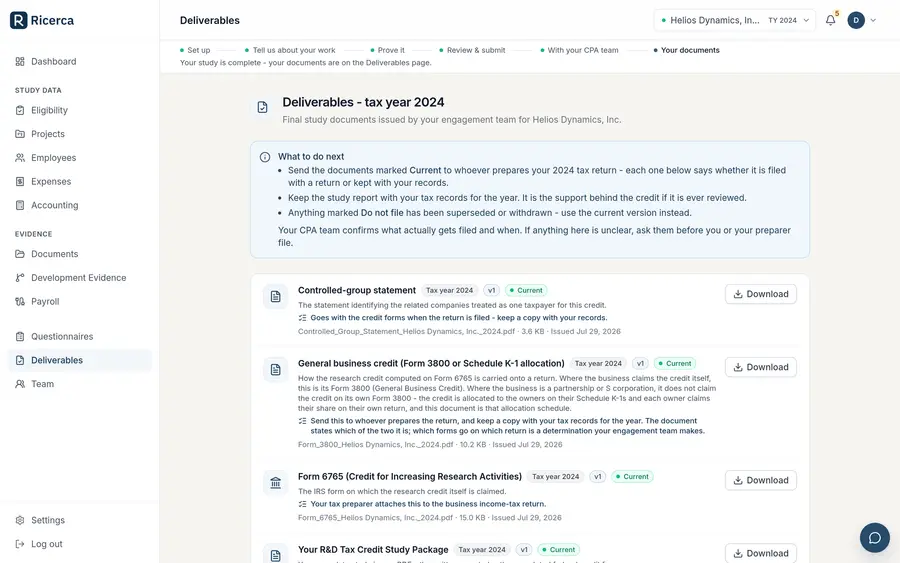Image resolution: width=900 pixels, height=563 pixels.
Task: Go to Review & submit step
Action: tap(472, 50)
